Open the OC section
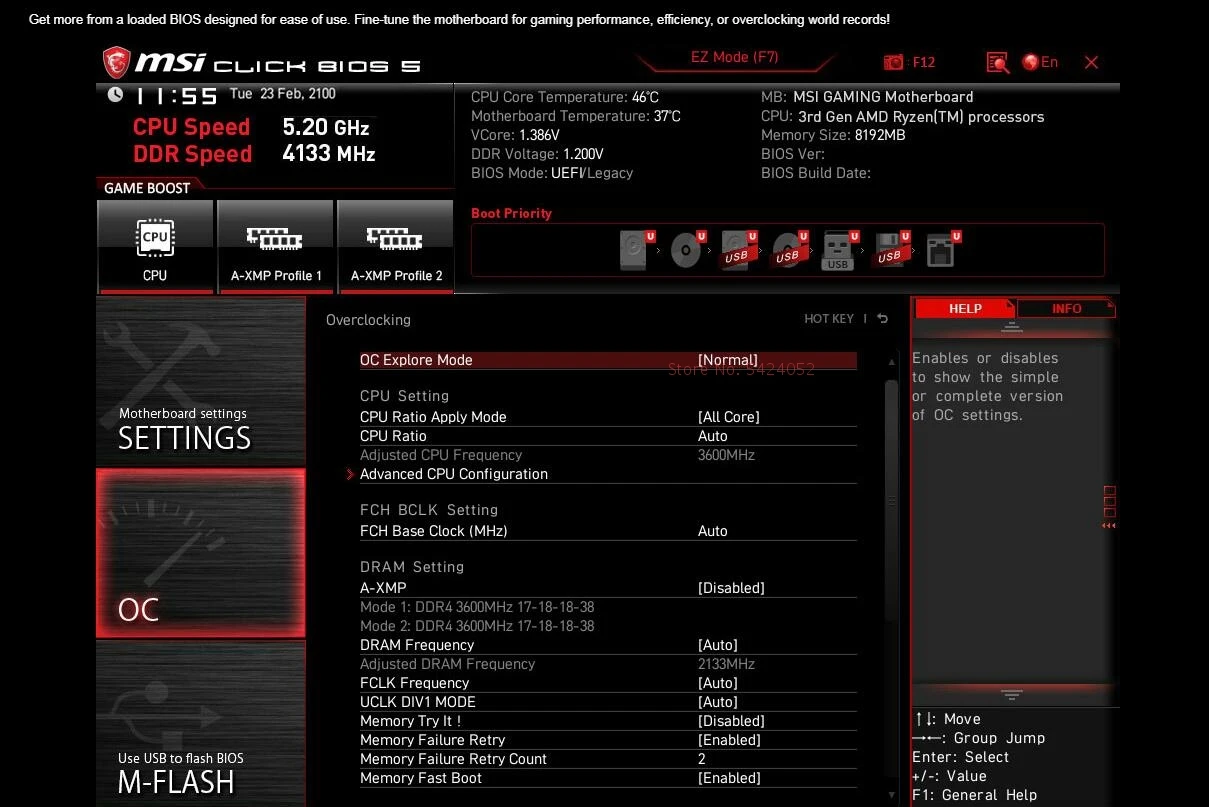Image resolution: width=1209 pixels, height=807 pixels. tap(201, 553)
